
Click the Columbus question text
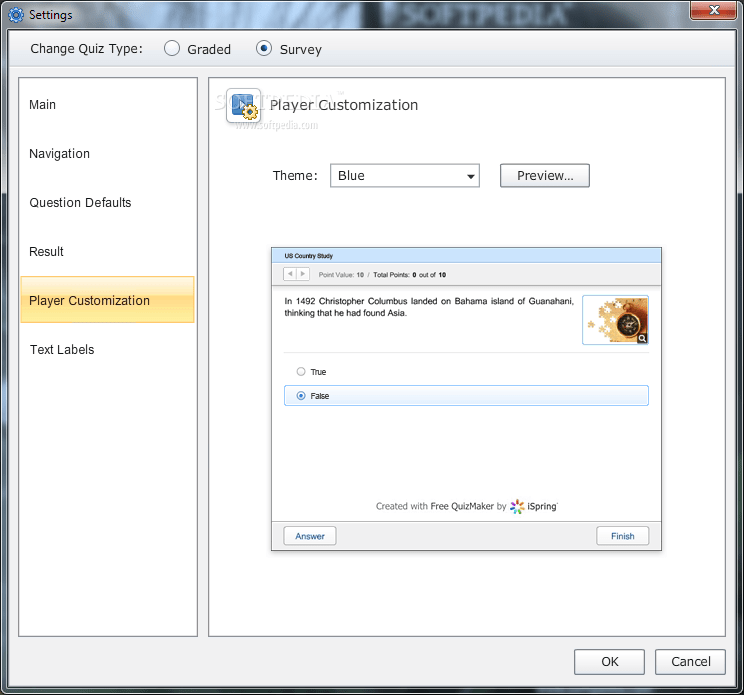[429, 307]
